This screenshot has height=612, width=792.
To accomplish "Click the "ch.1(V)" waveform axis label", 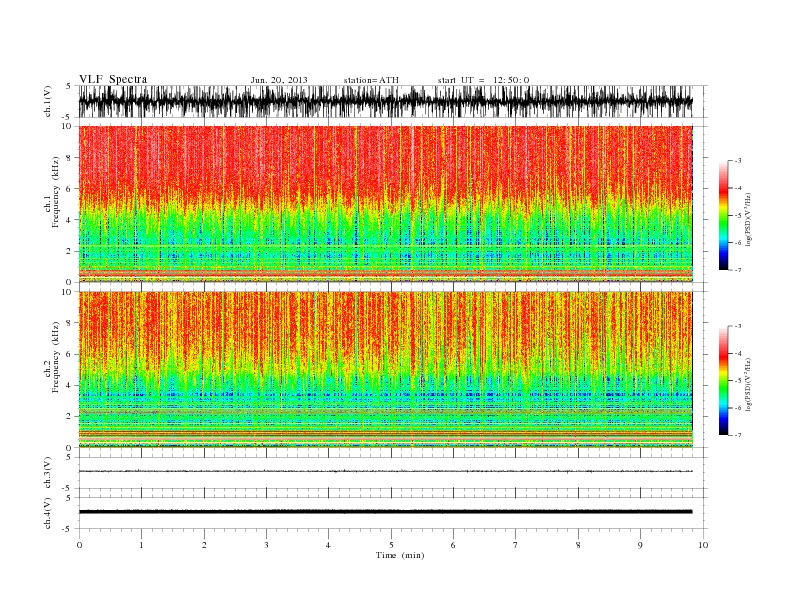I will 48,101.
